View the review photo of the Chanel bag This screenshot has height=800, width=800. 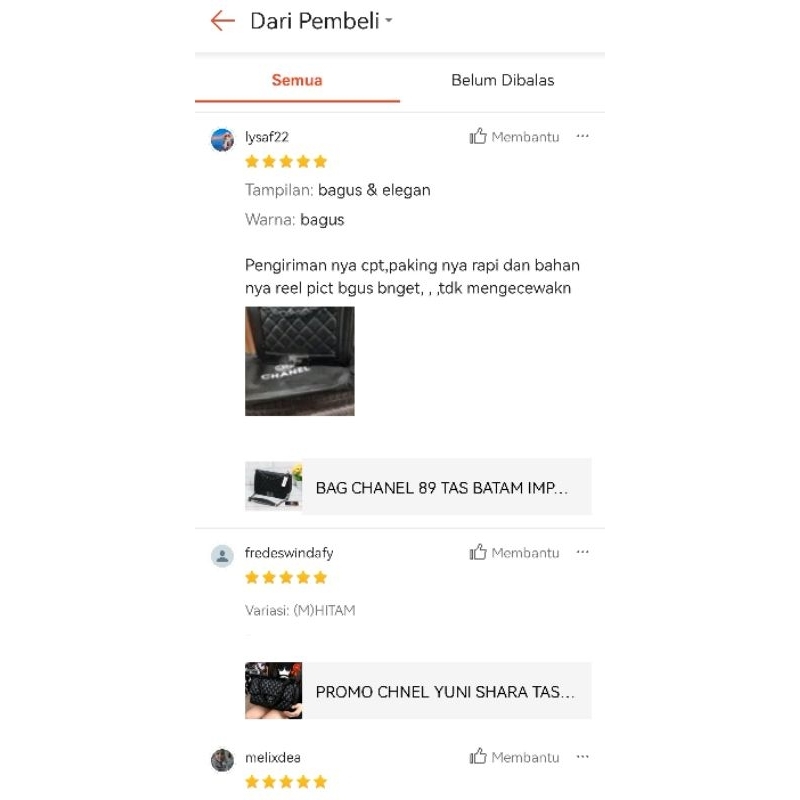tap(299, 361)
